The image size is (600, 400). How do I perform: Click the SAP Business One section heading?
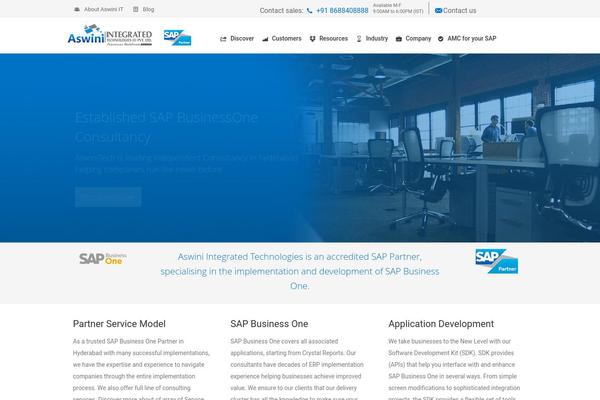(269, 324)
